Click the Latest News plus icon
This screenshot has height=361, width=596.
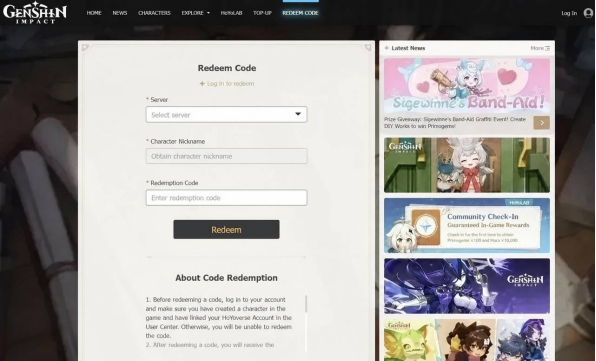pos(387,48)
